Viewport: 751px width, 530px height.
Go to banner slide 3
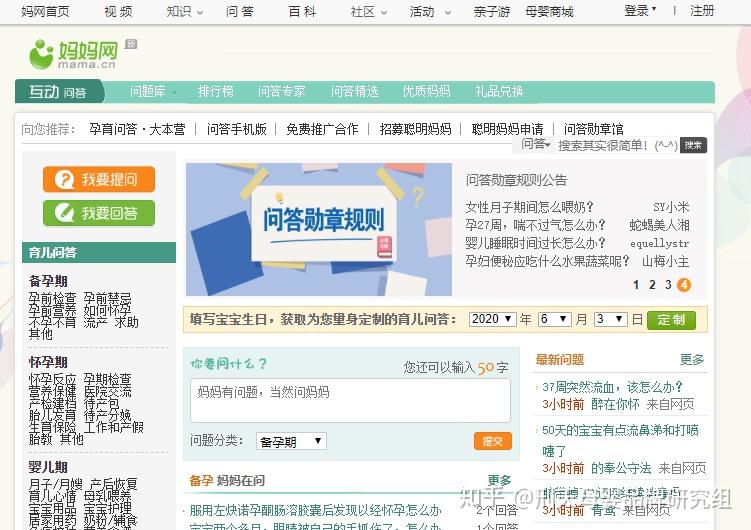[668, 285]
